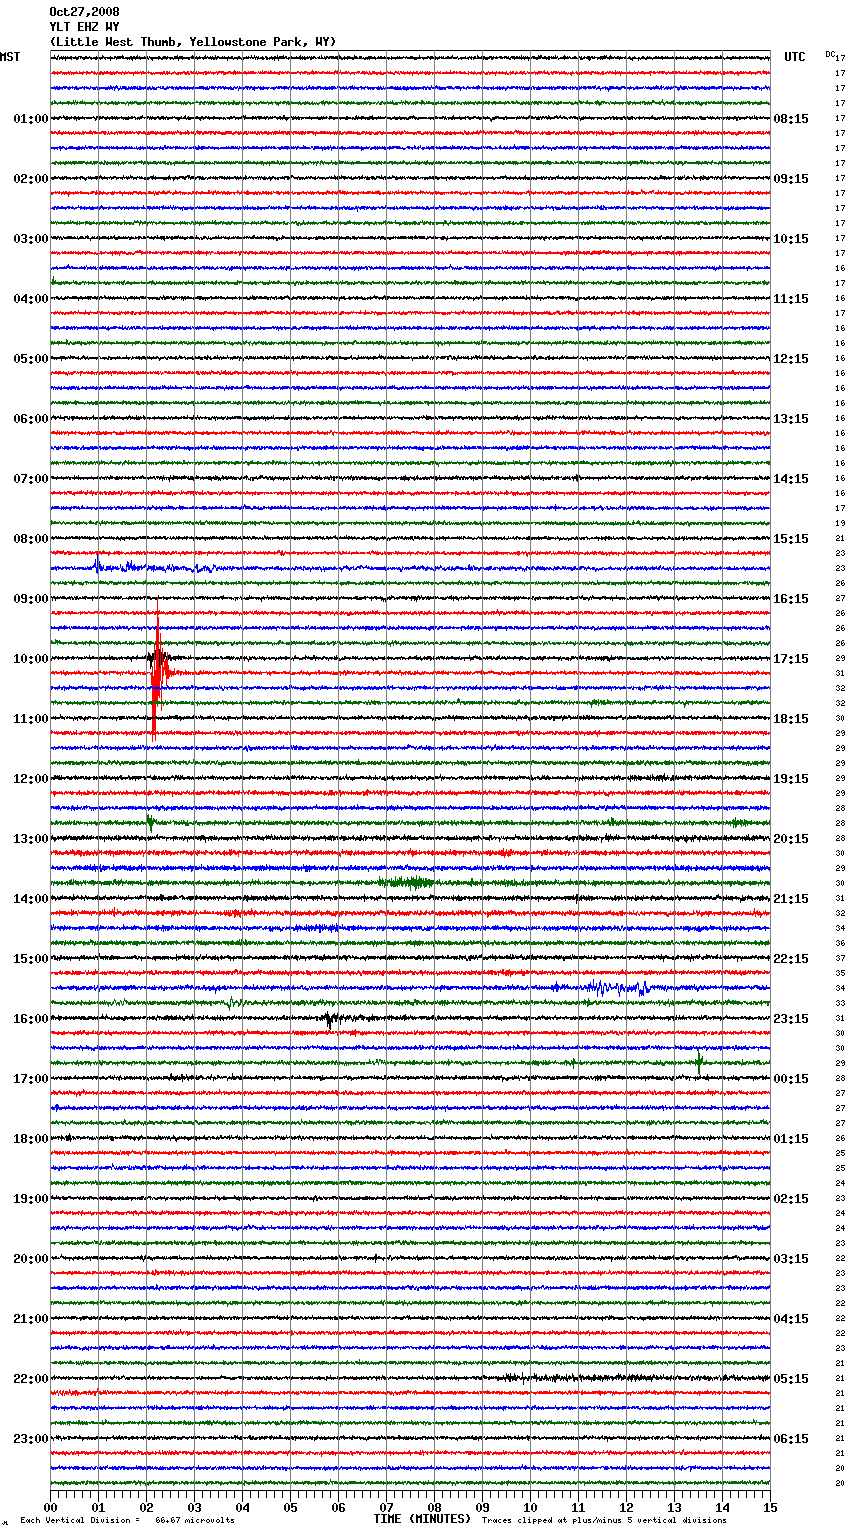Click the minute 15 axis label

(x=770, y=1507)
